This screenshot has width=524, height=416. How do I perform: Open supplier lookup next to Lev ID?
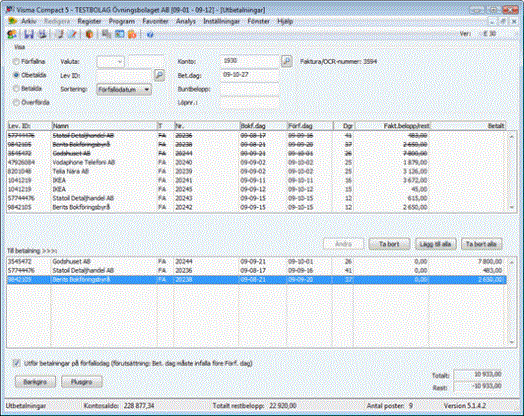(159, 75)
